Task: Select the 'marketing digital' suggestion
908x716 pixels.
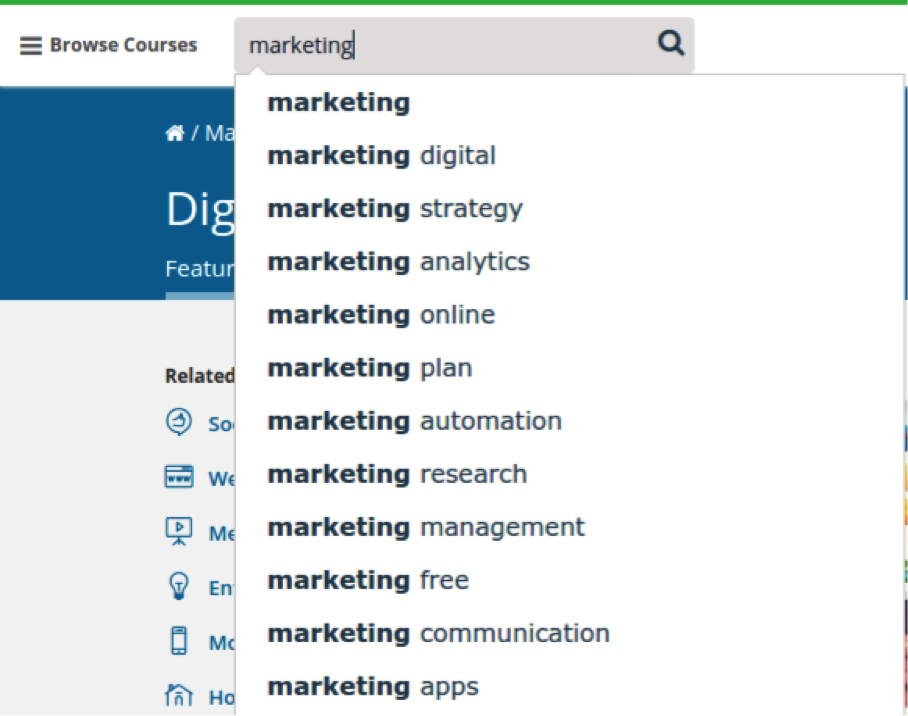Action: pos(381,155)
